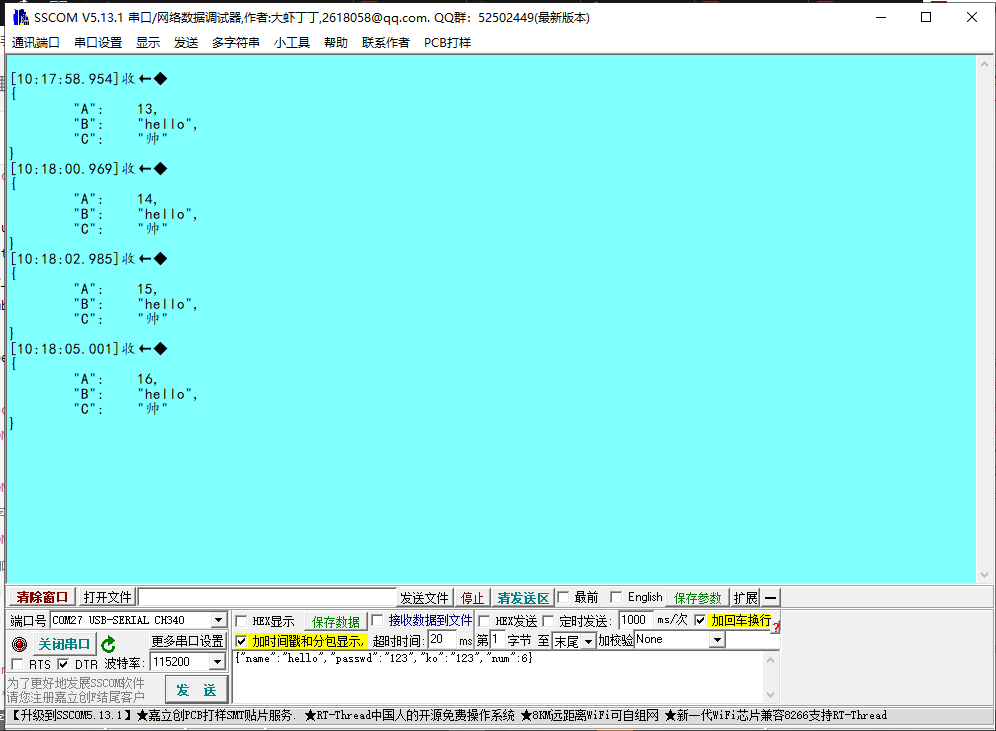Click the green serial port refresh icon
The image size is (996, 731).
coord(106,645)
